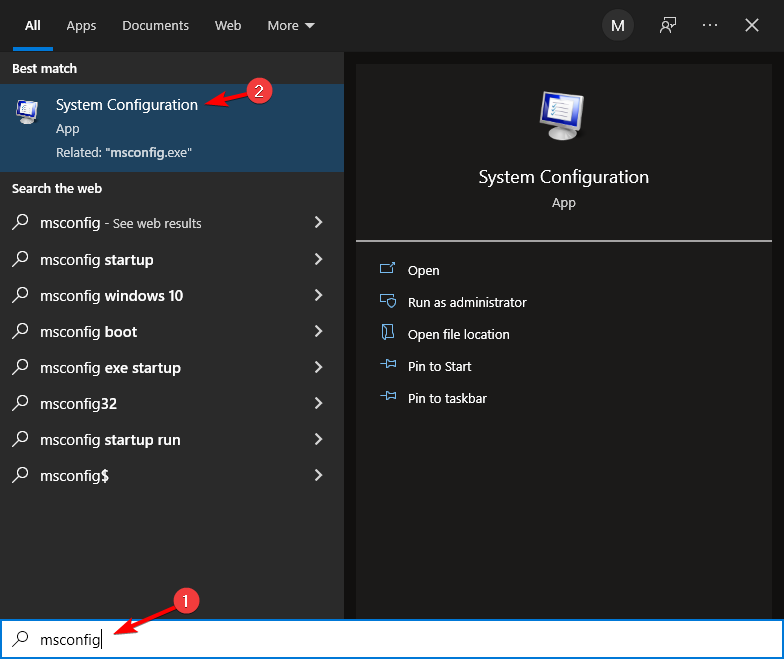The width and height of the screenshot is (784, 659).
Task: Expand chevron for msconfig32
Action: click(x=318, y=403)
